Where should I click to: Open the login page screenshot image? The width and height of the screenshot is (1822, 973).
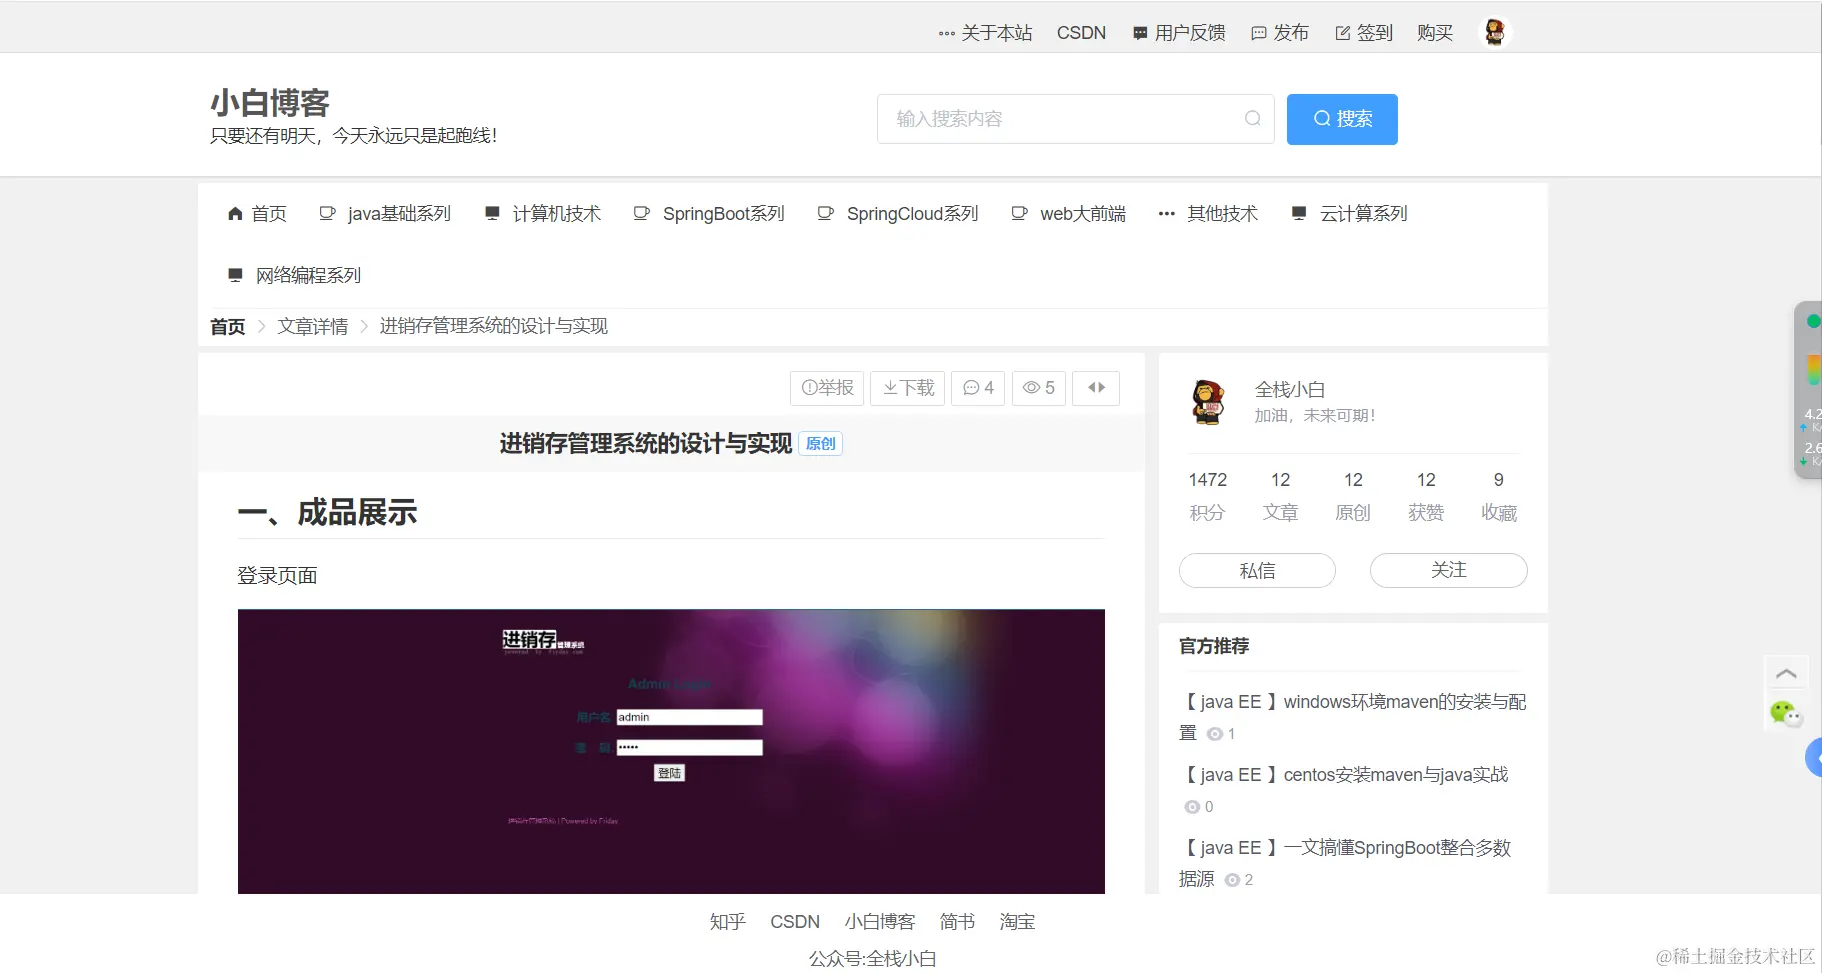(x=671, y=751)
